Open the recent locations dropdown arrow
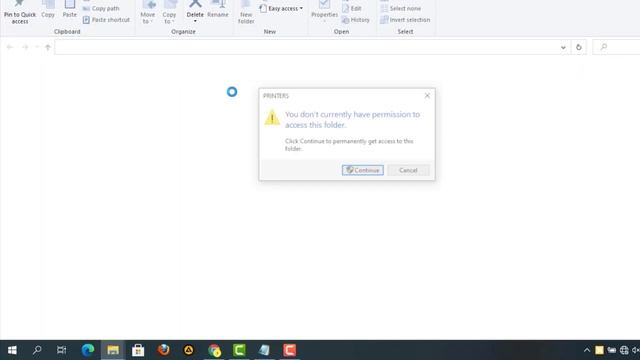 tap(37, 47)
